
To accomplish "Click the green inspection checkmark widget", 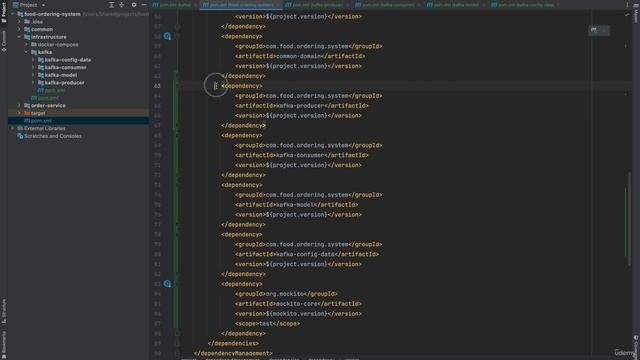I will (x=627, y=15).
